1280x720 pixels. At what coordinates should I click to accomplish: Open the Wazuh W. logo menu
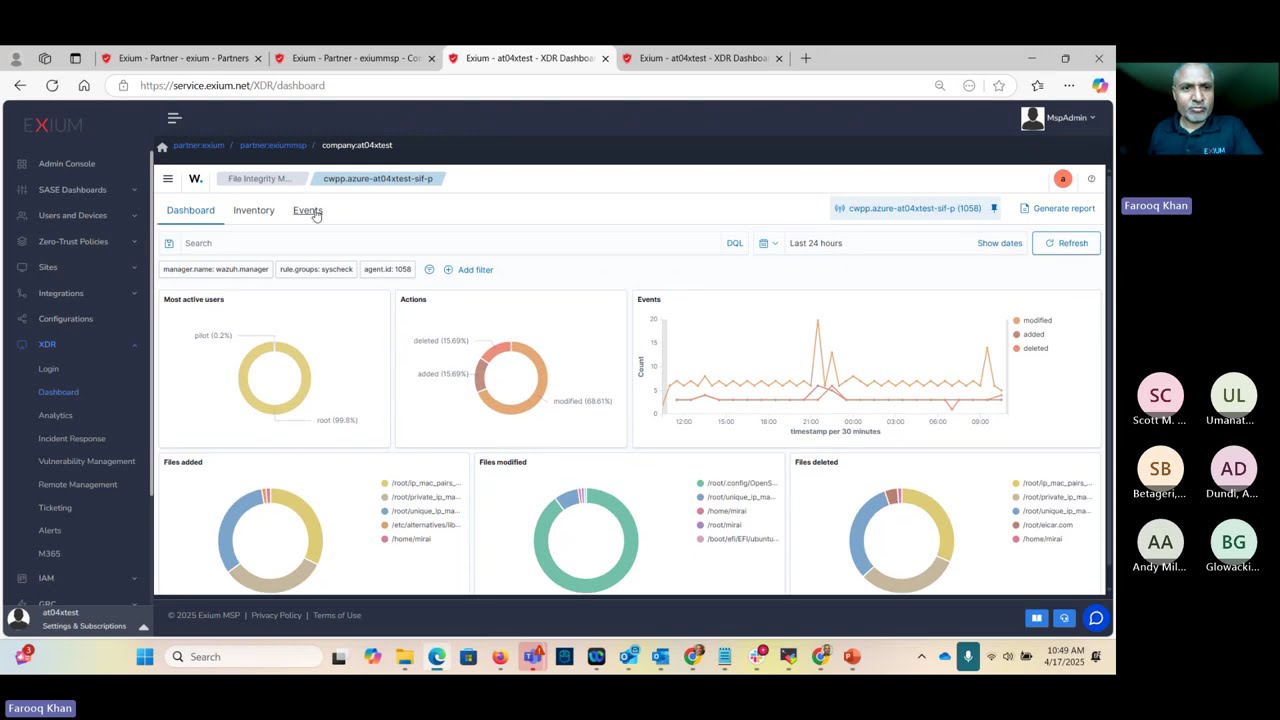tap(195, 179)
